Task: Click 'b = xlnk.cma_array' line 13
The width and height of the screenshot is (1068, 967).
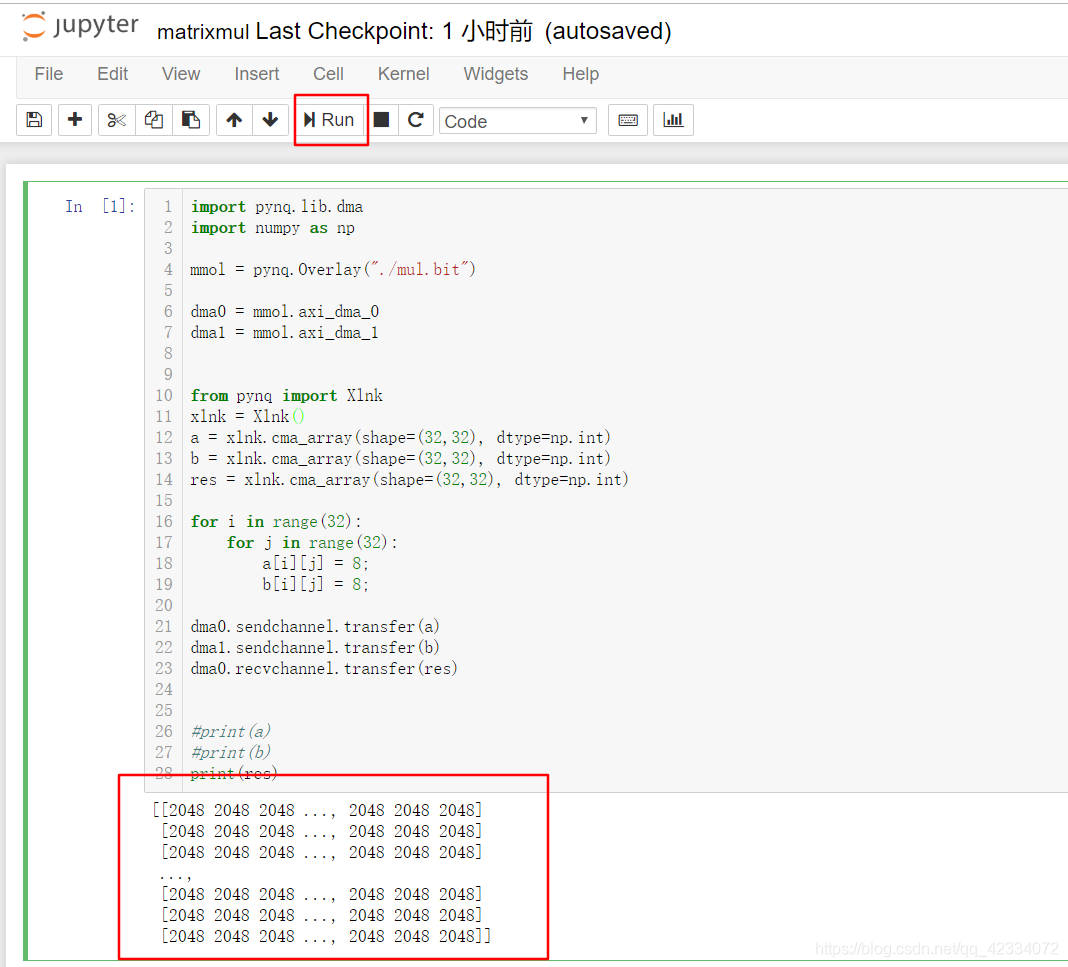Action: click(x=400, y=459)
